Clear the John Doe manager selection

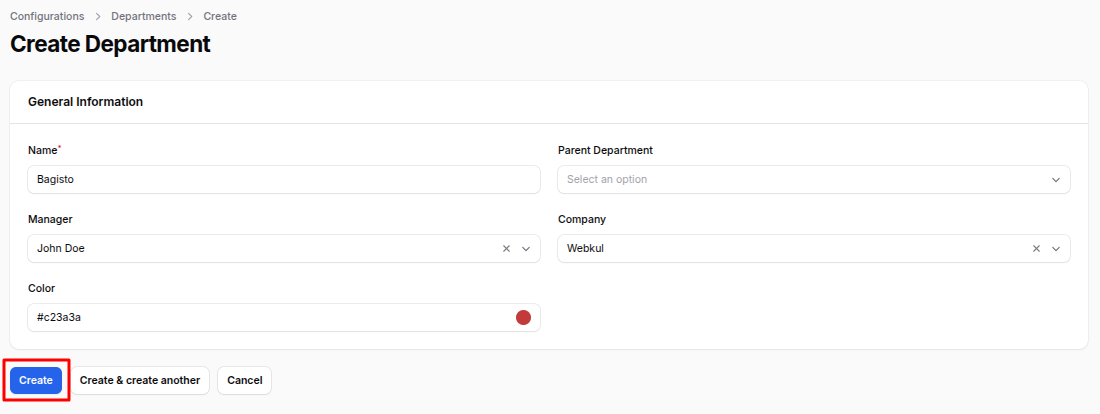506,249
